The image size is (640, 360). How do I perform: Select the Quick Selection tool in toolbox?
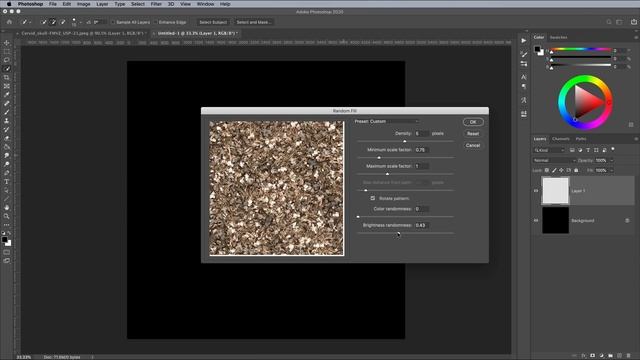click(x=7, y=69)
